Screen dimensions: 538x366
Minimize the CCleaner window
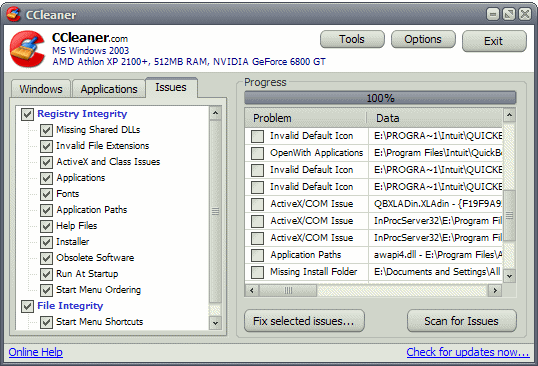pyautogui.click(x=493, y=14)
